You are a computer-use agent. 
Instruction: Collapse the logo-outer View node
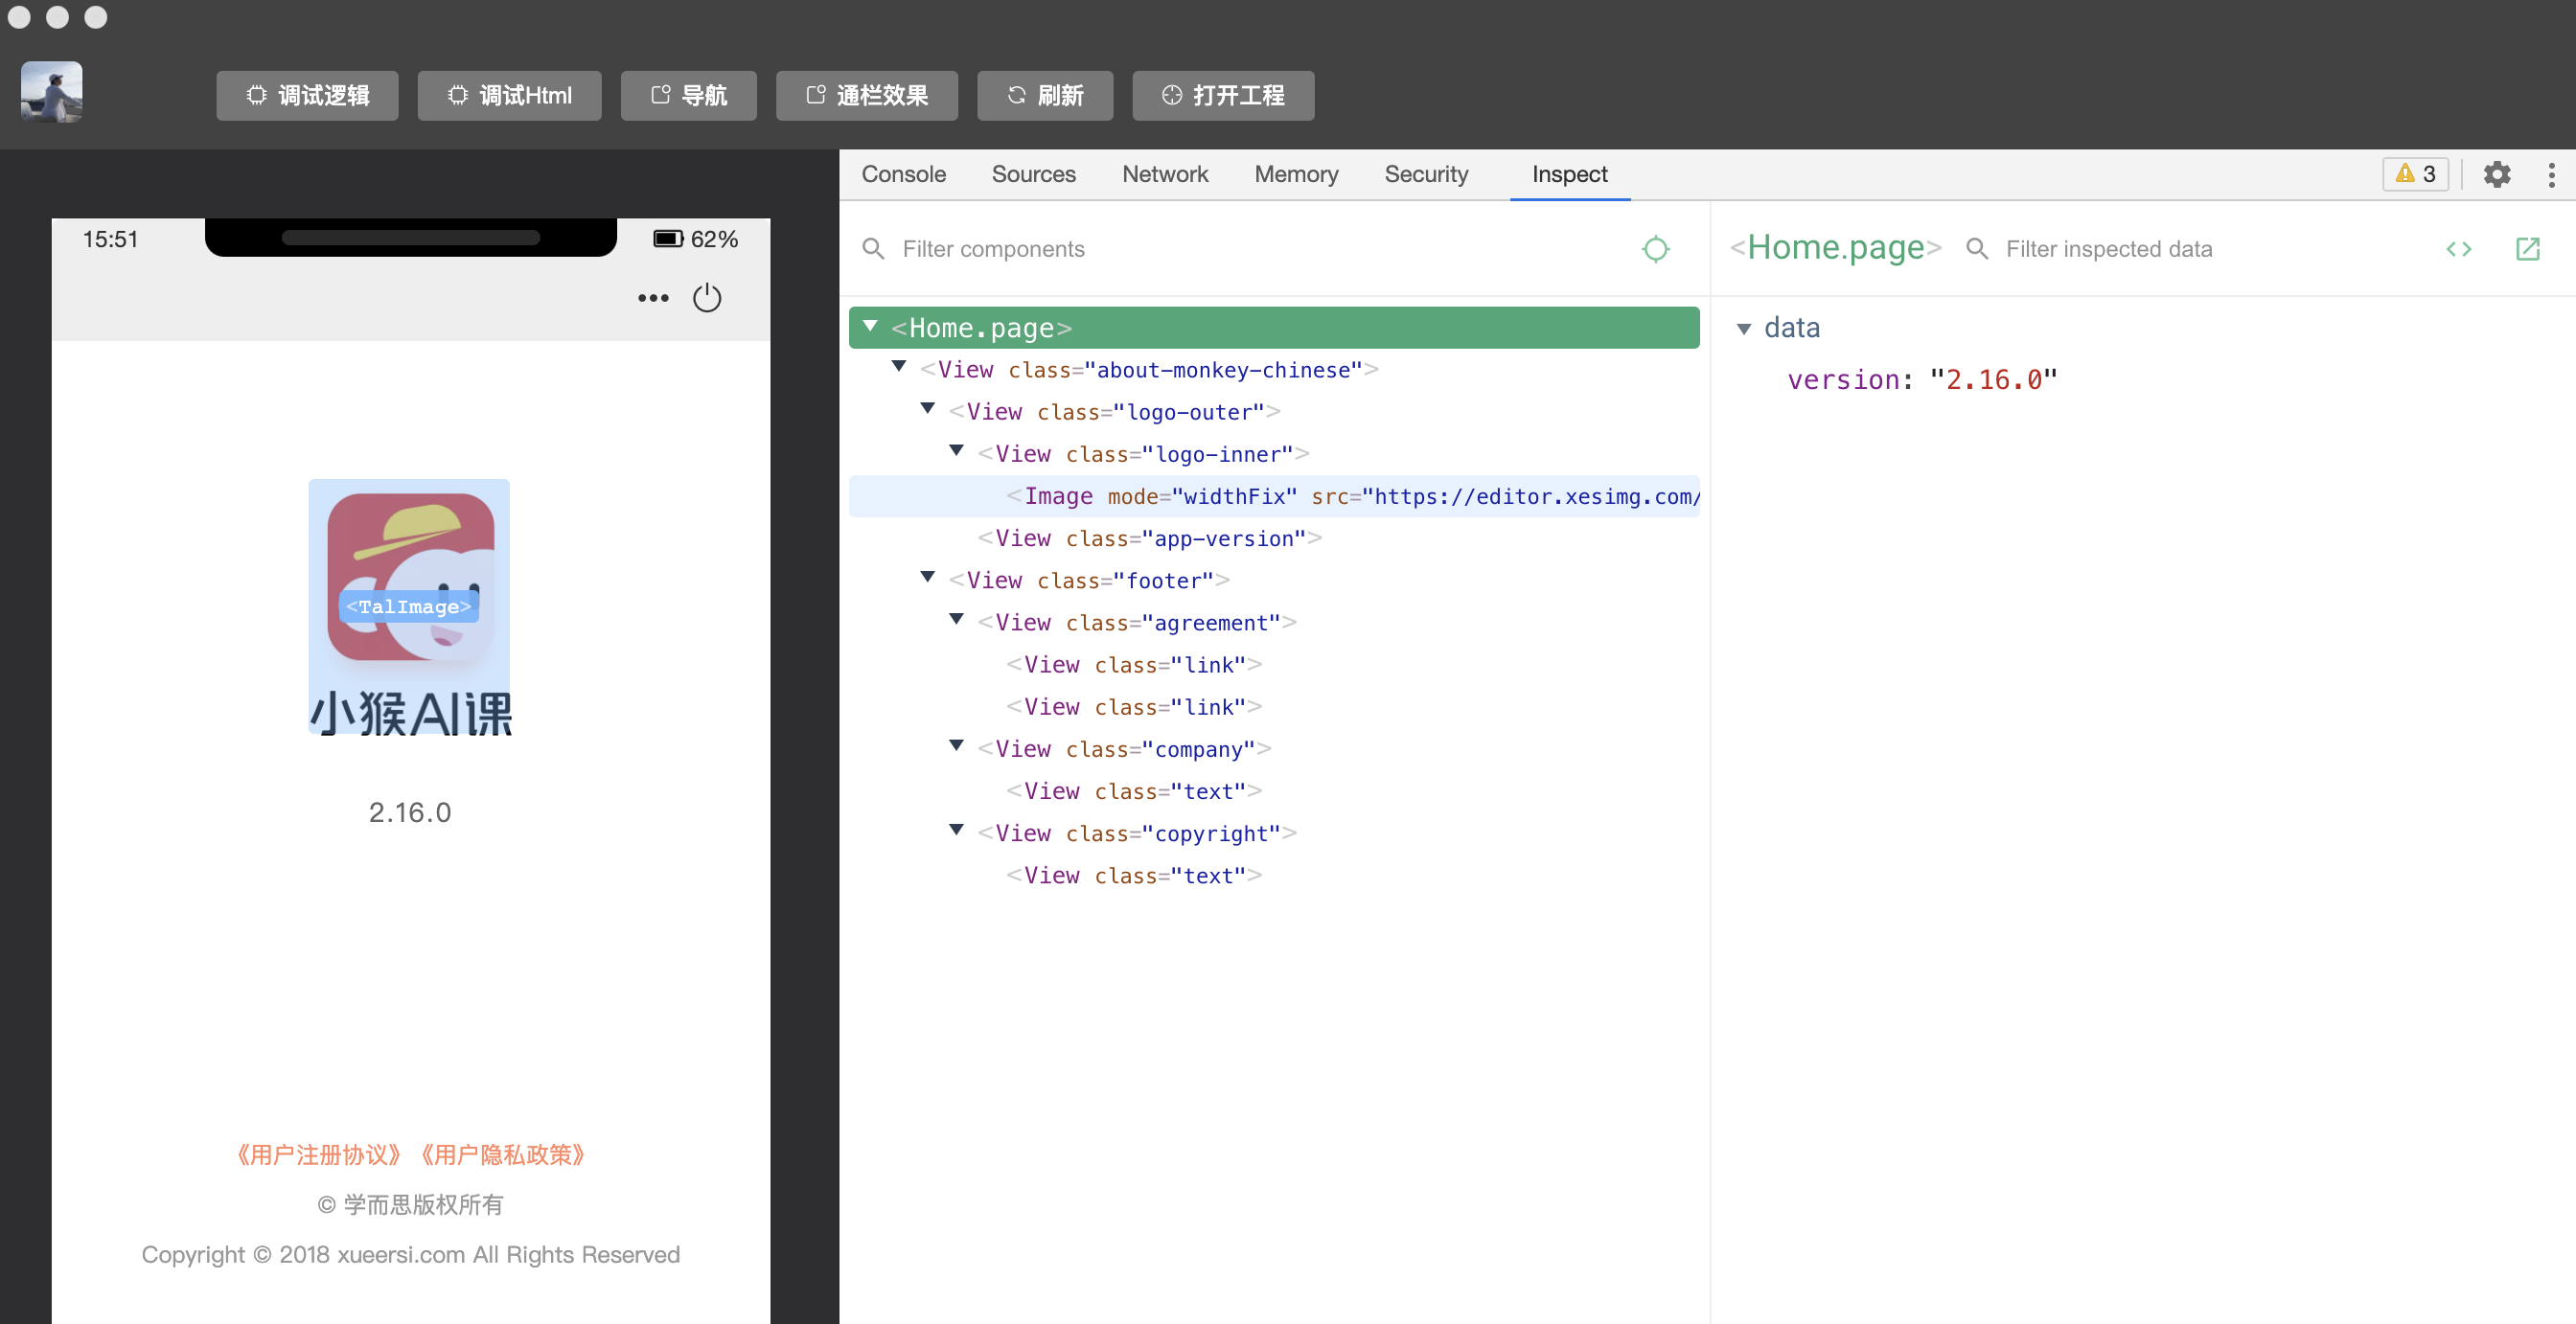tap(928, 409)
